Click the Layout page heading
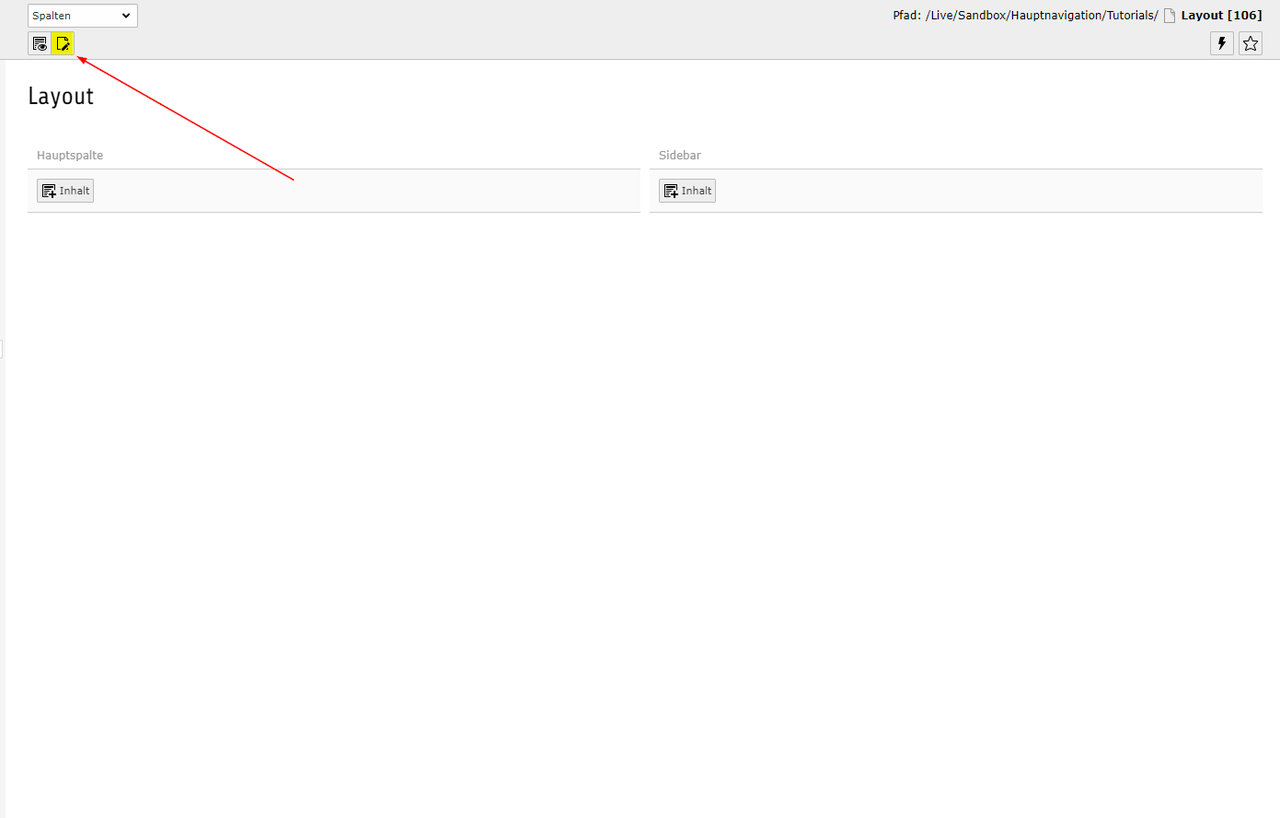This screenshot has width=1280, height=818. [x=61, y=96]
